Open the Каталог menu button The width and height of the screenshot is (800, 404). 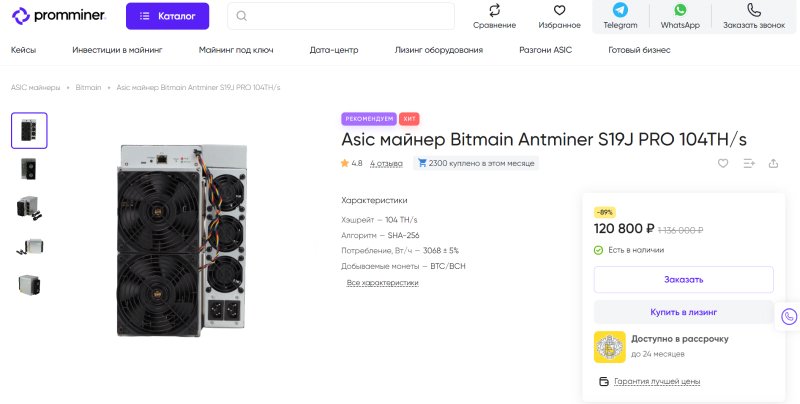[168, 16]
